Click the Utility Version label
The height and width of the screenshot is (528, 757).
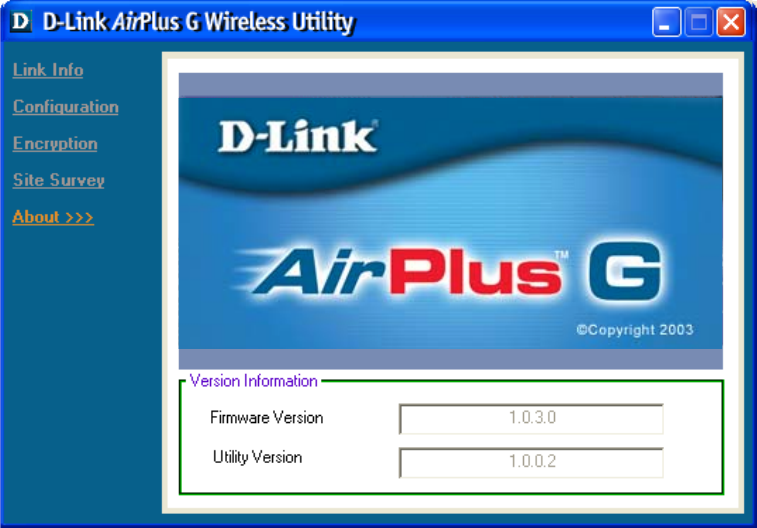pos(257,457)
